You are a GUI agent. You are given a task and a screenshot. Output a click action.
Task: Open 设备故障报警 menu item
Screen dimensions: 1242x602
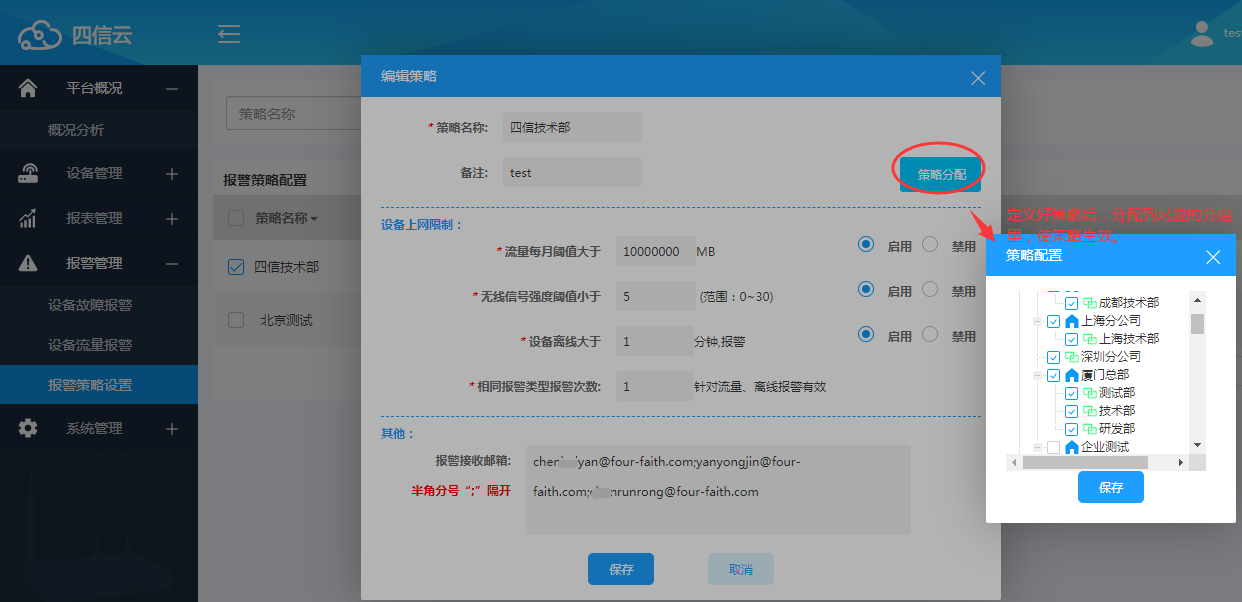(x=90, y=305)
